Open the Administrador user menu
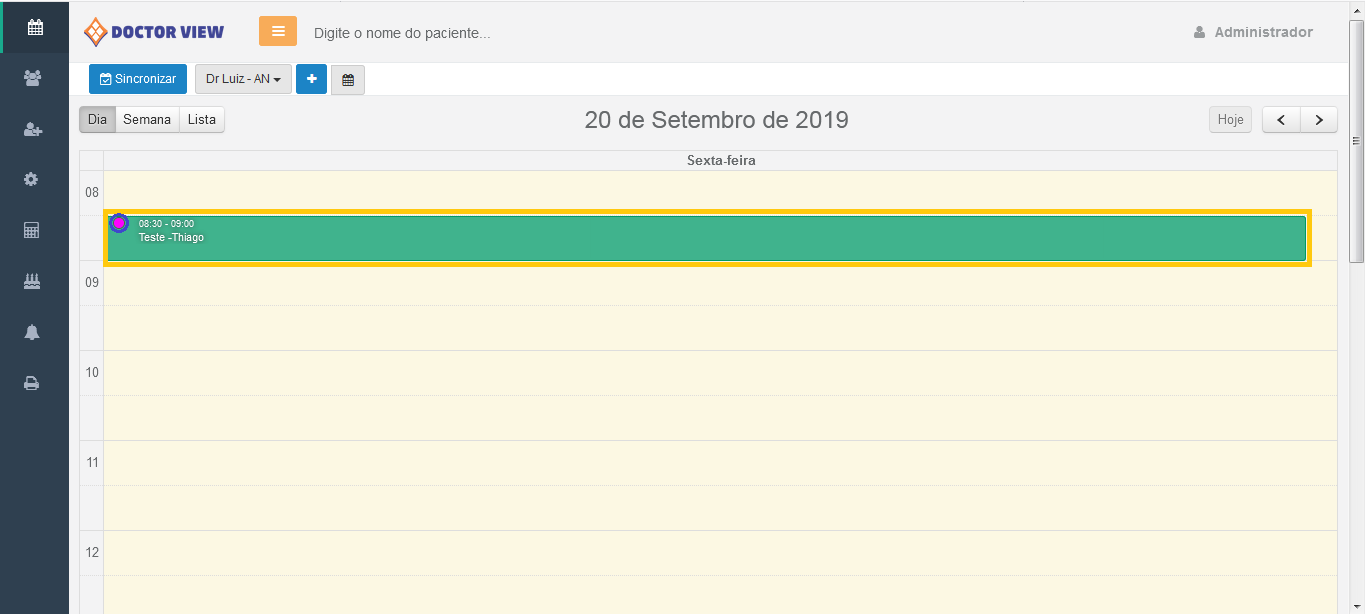 1253,32
